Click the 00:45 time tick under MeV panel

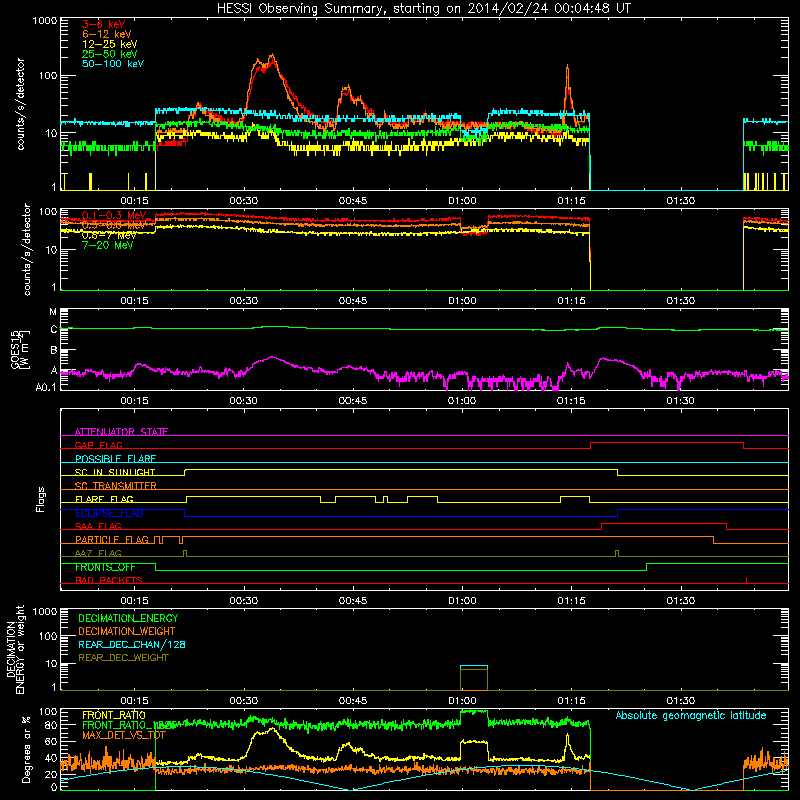(353, 301)
